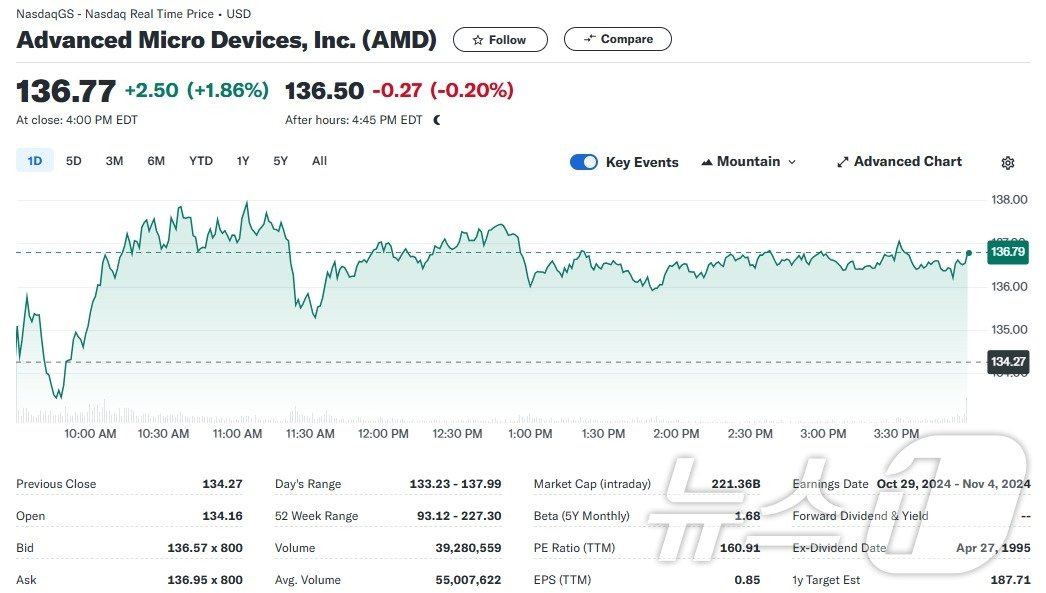Click the Follow button
The height and width of the screenshot is (593, 1046).
coord(500,40)
